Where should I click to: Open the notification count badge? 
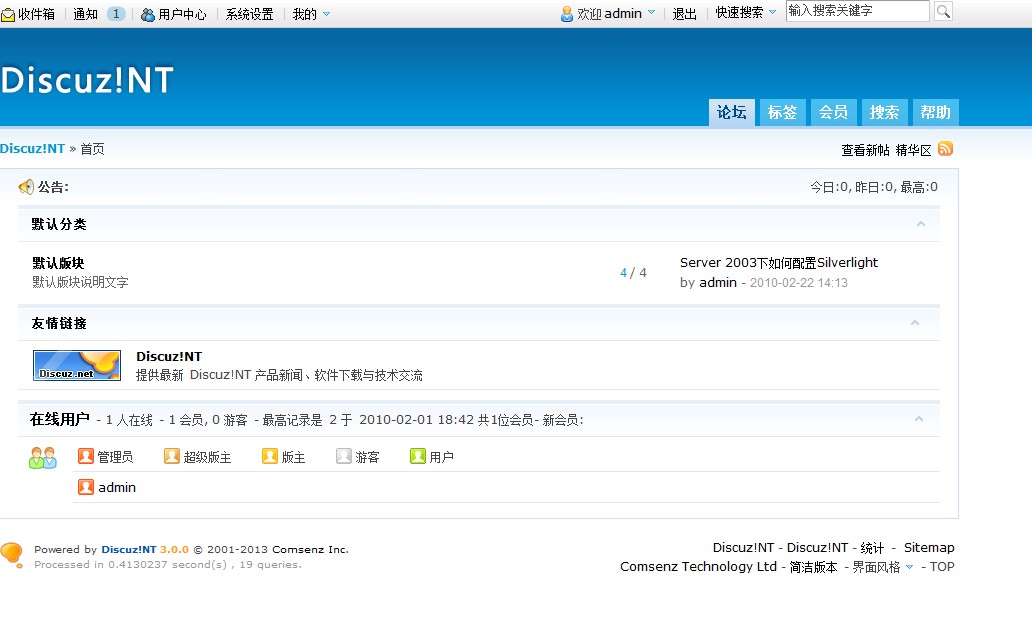pyautogui.click(x=116, y=14)
